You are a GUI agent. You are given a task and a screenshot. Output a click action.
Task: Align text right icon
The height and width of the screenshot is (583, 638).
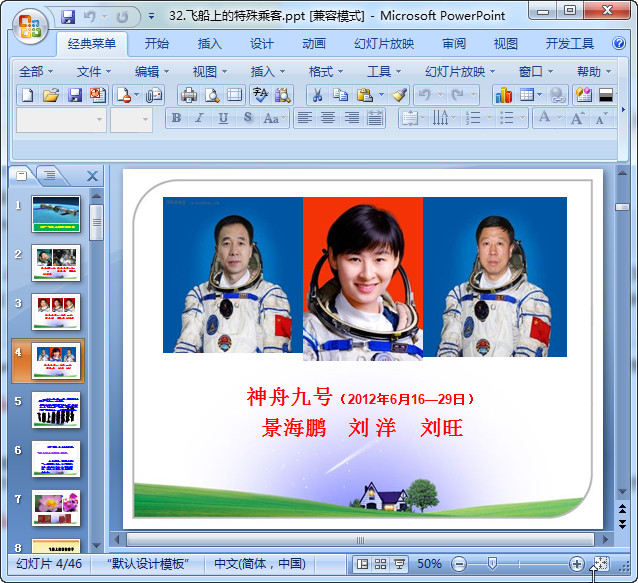point(352,118)
